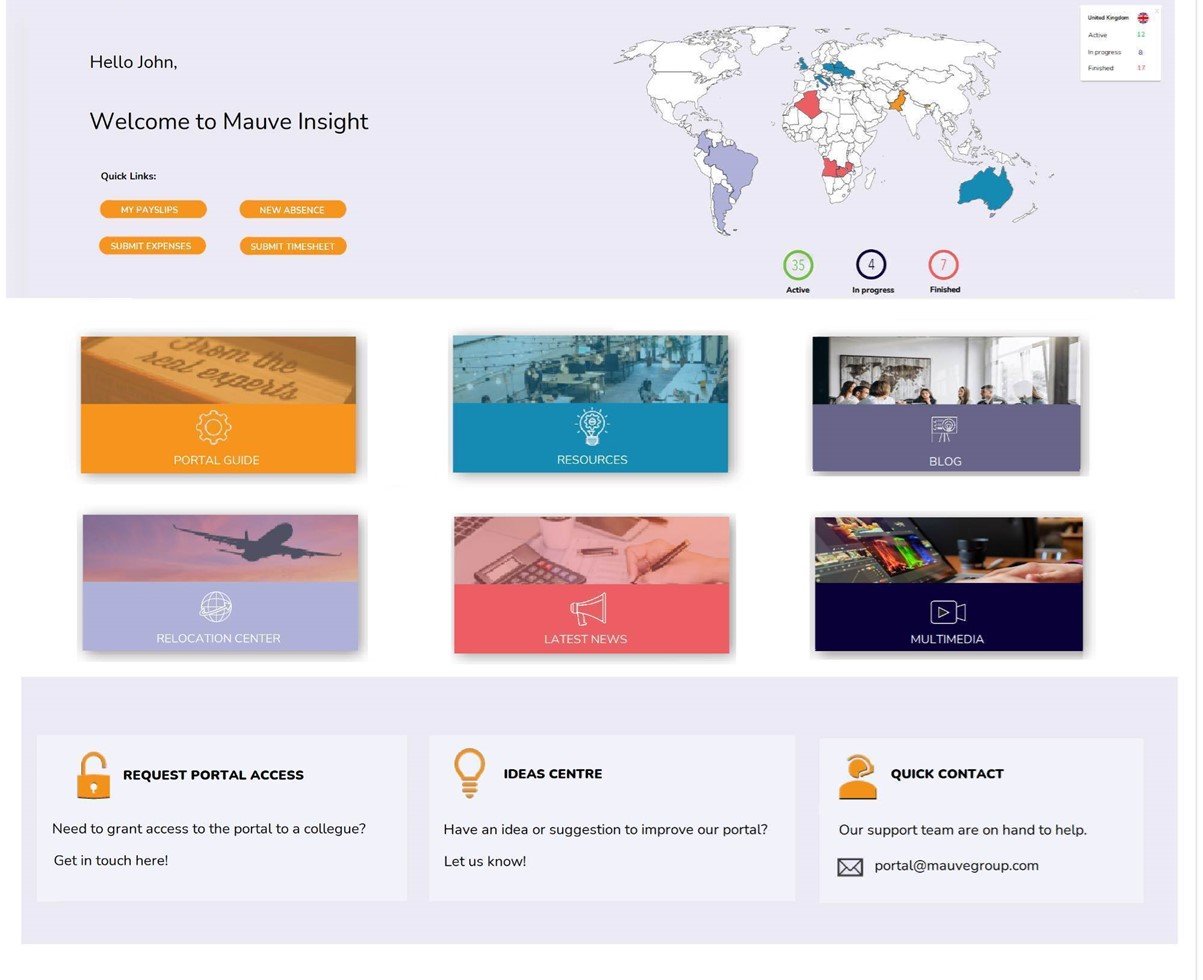Open Submit Expenses quick link
Viewport: 1203px width, 980px height.
[x=152, y=246]
